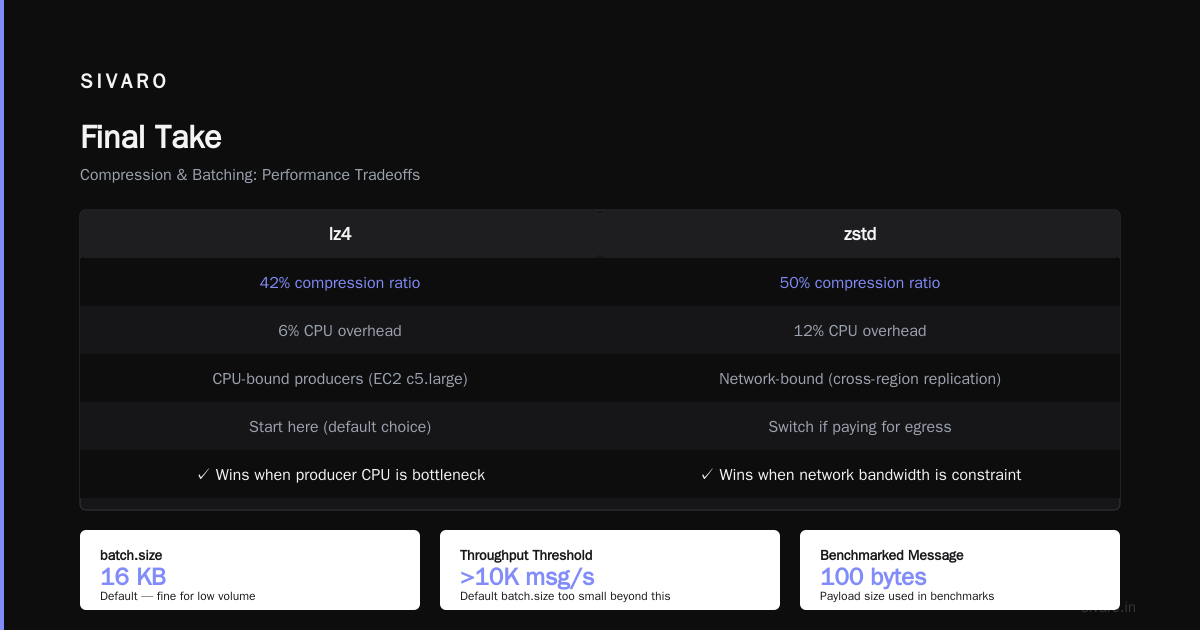
Task: Click the 100 bytes value
Action: [x=873, y=577]
